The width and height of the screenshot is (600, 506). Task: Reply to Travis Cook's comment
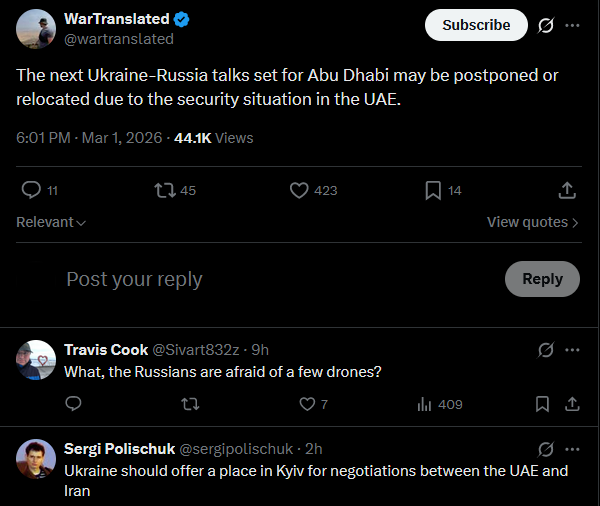click(73, 404)
